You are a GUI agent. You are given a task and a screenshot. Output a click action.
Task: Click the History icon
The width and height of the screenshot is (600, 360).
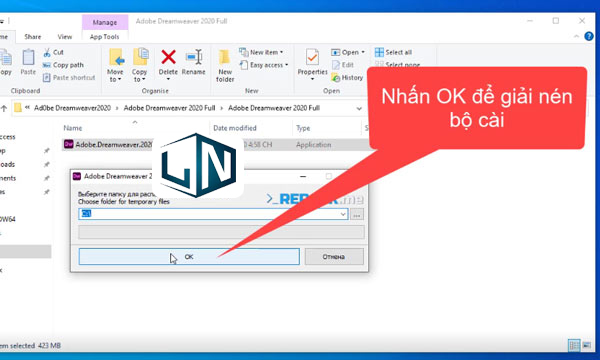click(x=336, y=78)
